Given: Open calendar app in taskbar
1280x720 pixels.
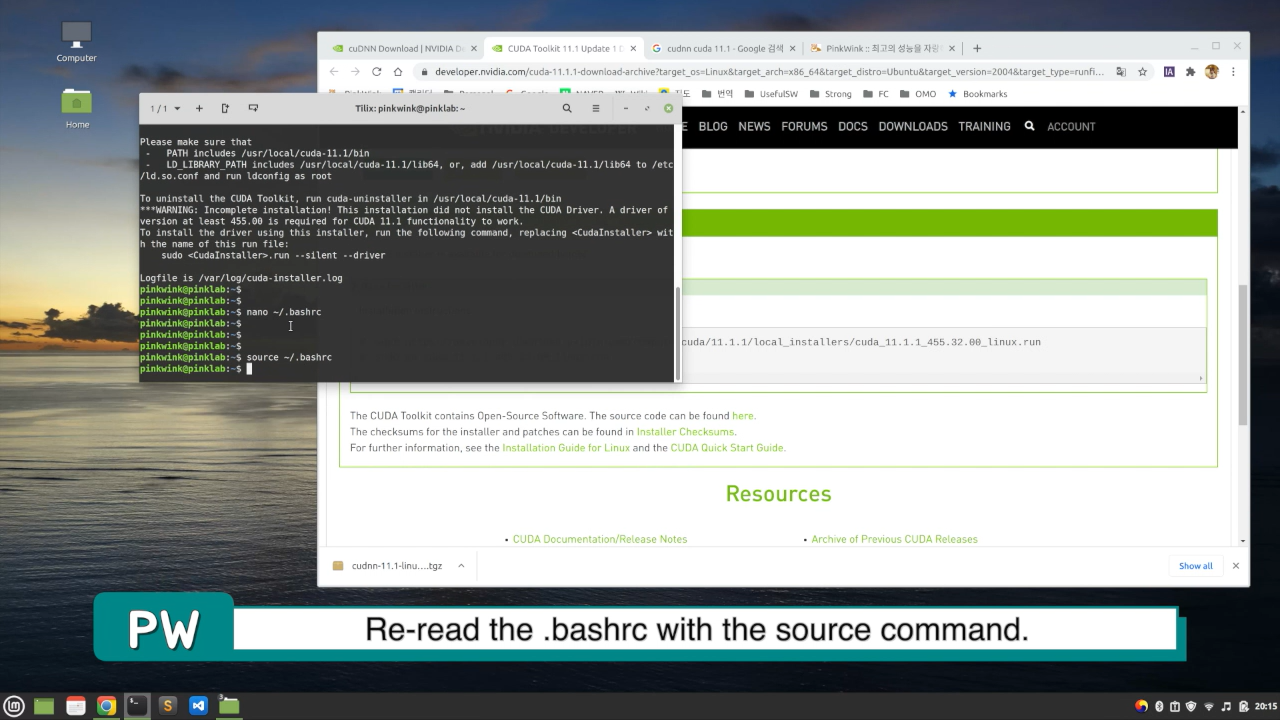Looking at the screenshot, I should 75,706.
